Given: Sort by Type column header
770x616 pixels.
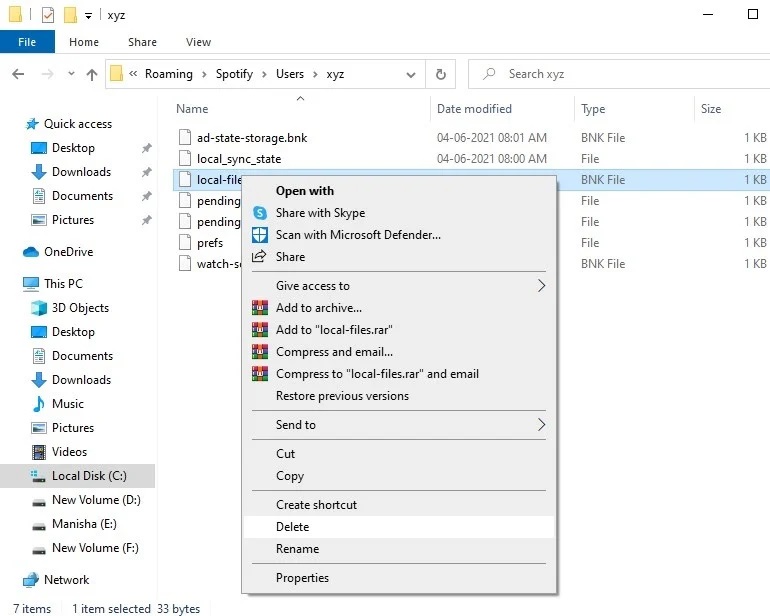Looking at the screenshot, I should tap(593, 109).
